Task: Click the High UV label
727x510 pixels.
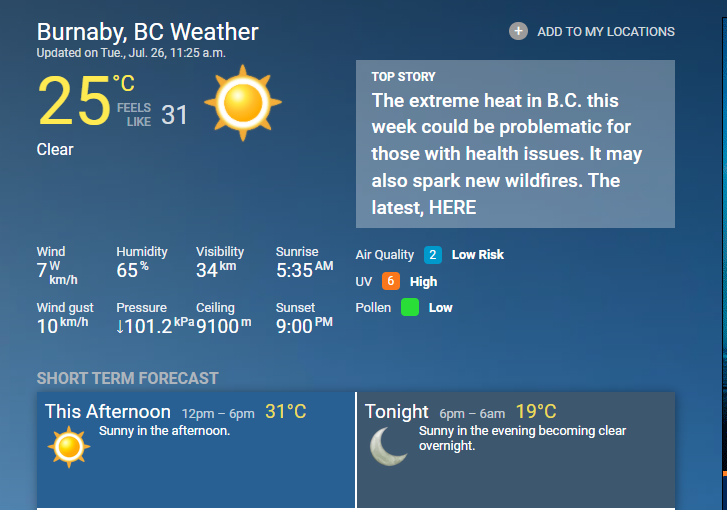Action: click(x=423, y=281)
